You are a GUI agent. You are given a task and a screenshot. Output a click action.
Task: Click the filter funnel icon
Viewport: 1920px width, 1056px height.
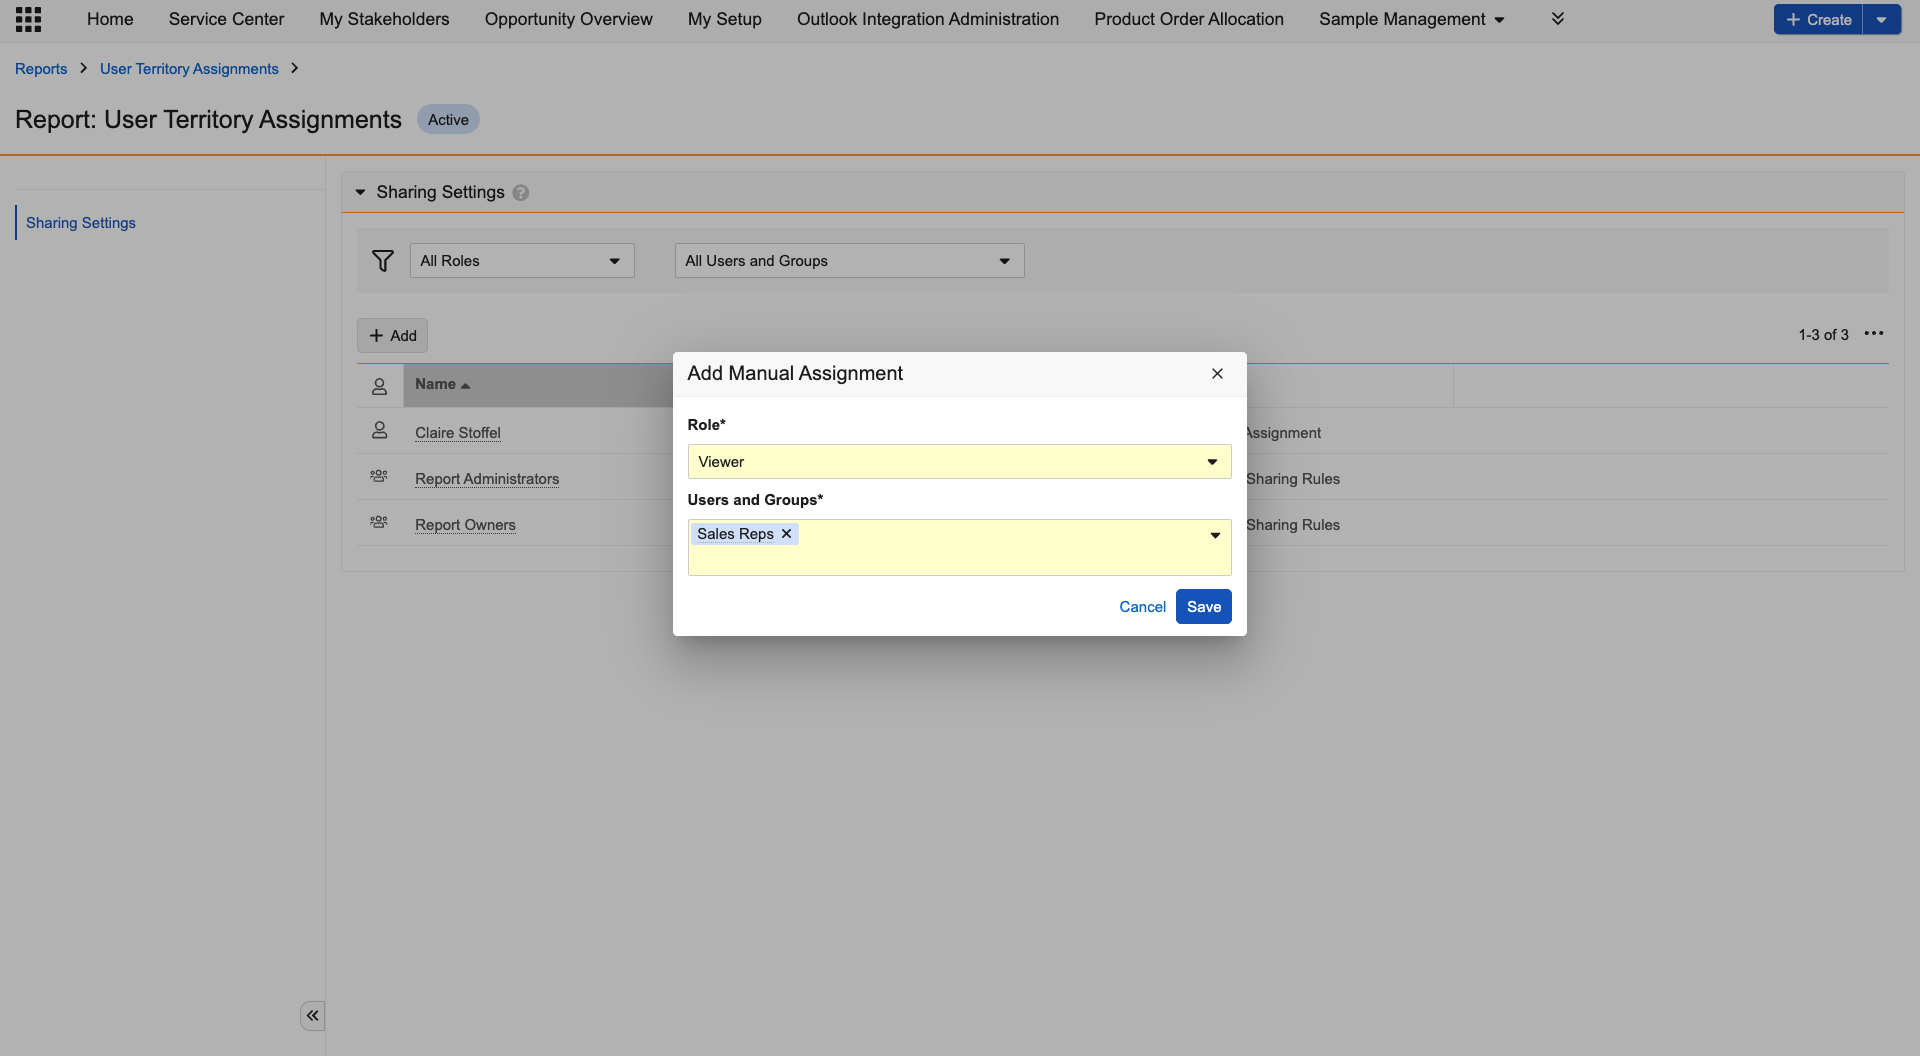tap(382, 261)
